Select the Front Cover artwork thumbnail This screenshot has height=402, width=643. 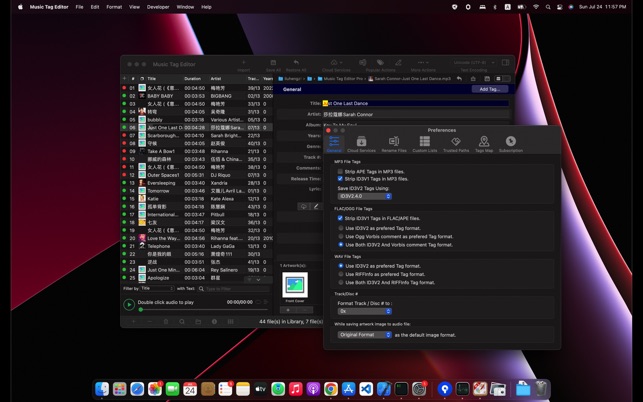(x=295, y=285)
